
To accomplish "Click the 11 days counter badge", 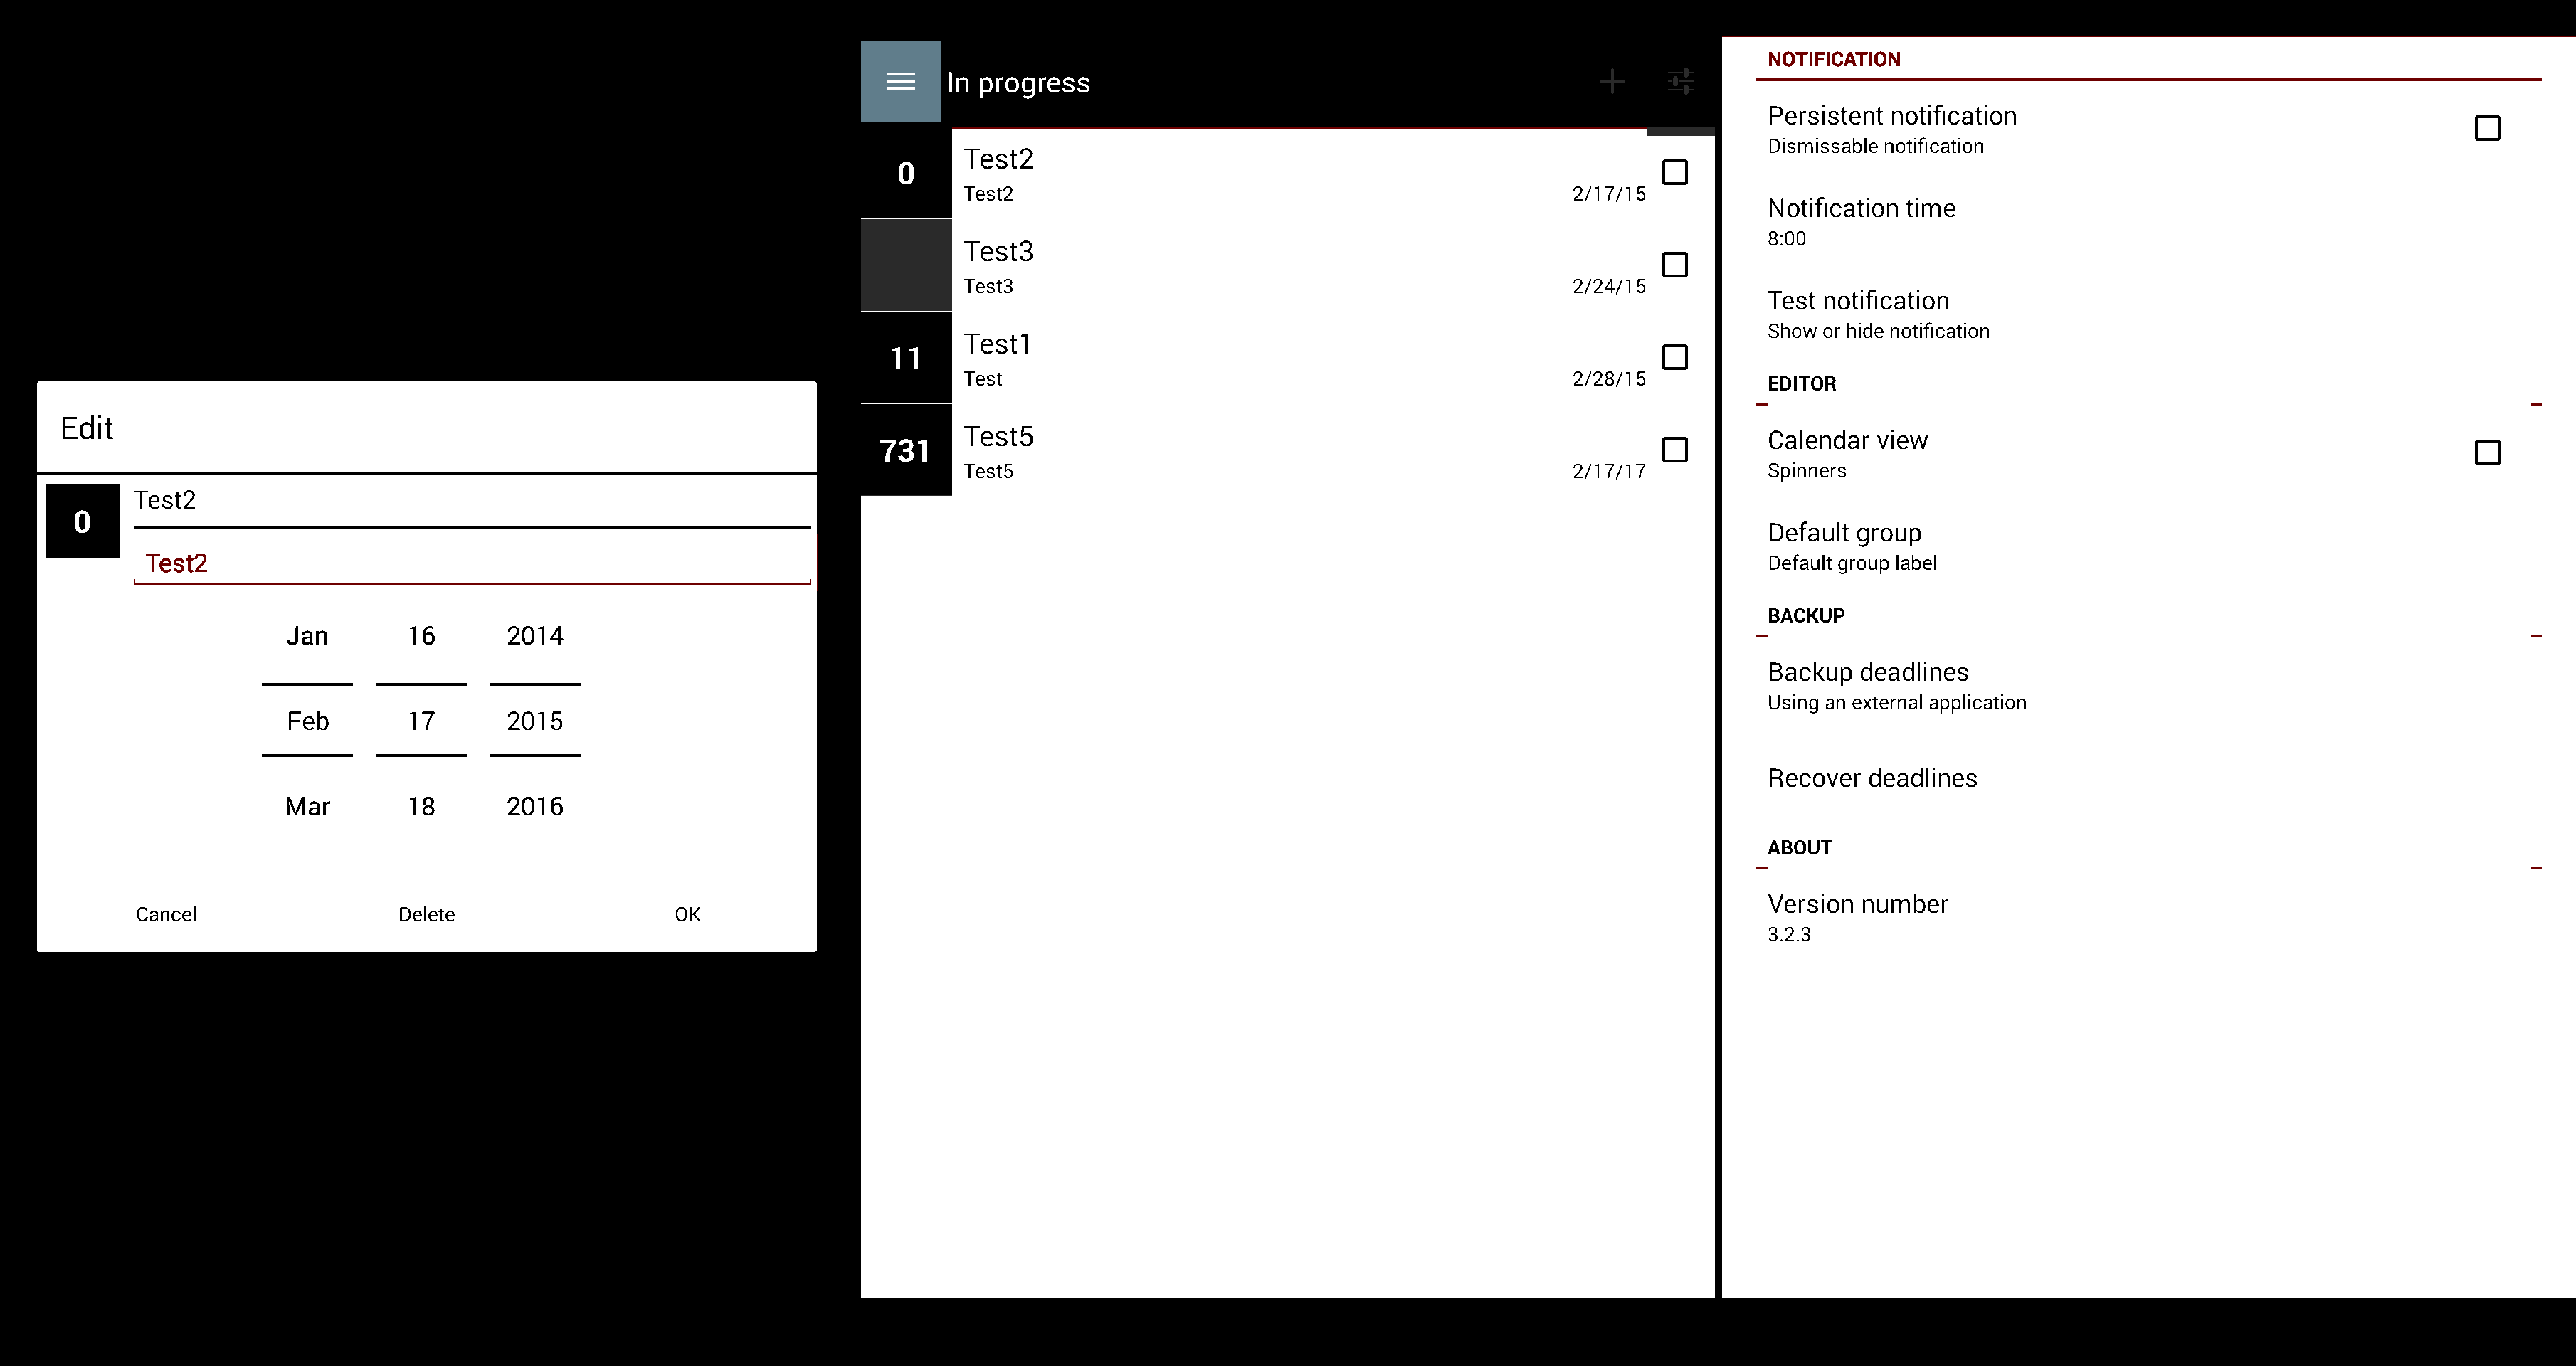I will pos(905,358).
